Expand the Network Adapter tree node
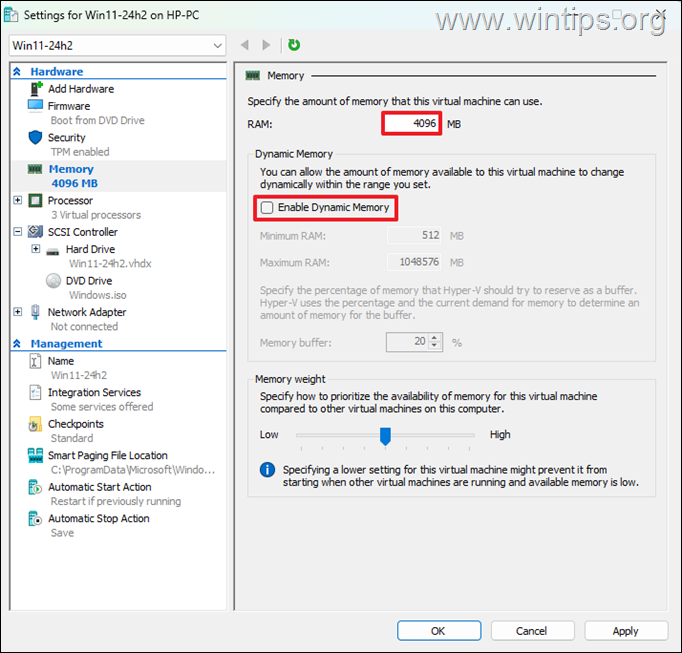The height and width of the screenshot is (653, 682). [x=17, y=311]
